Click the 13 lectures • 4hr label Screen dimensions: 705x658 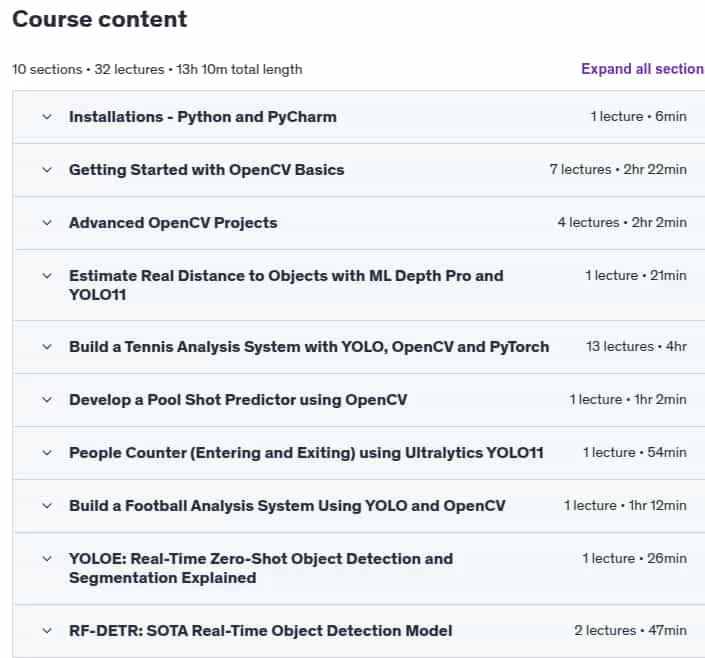point(636,346)
